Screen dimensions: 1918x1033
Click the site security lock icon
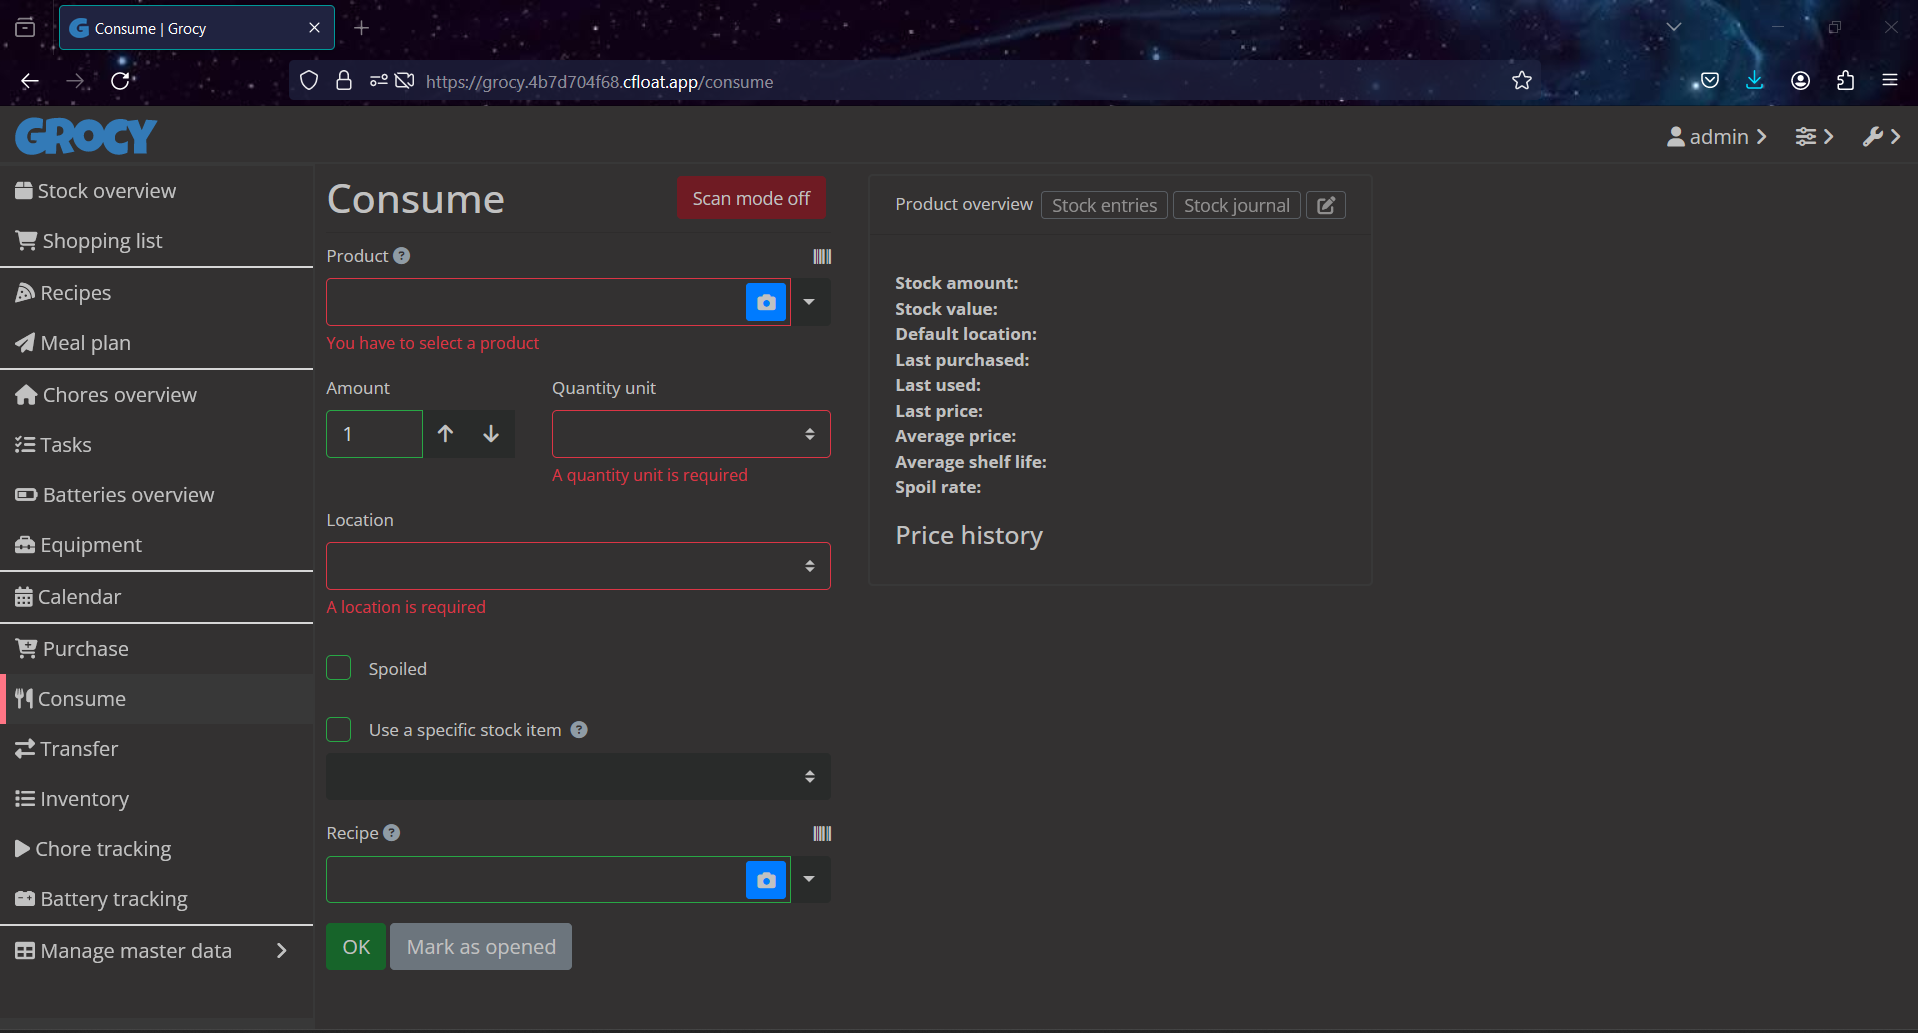point(344,81)
